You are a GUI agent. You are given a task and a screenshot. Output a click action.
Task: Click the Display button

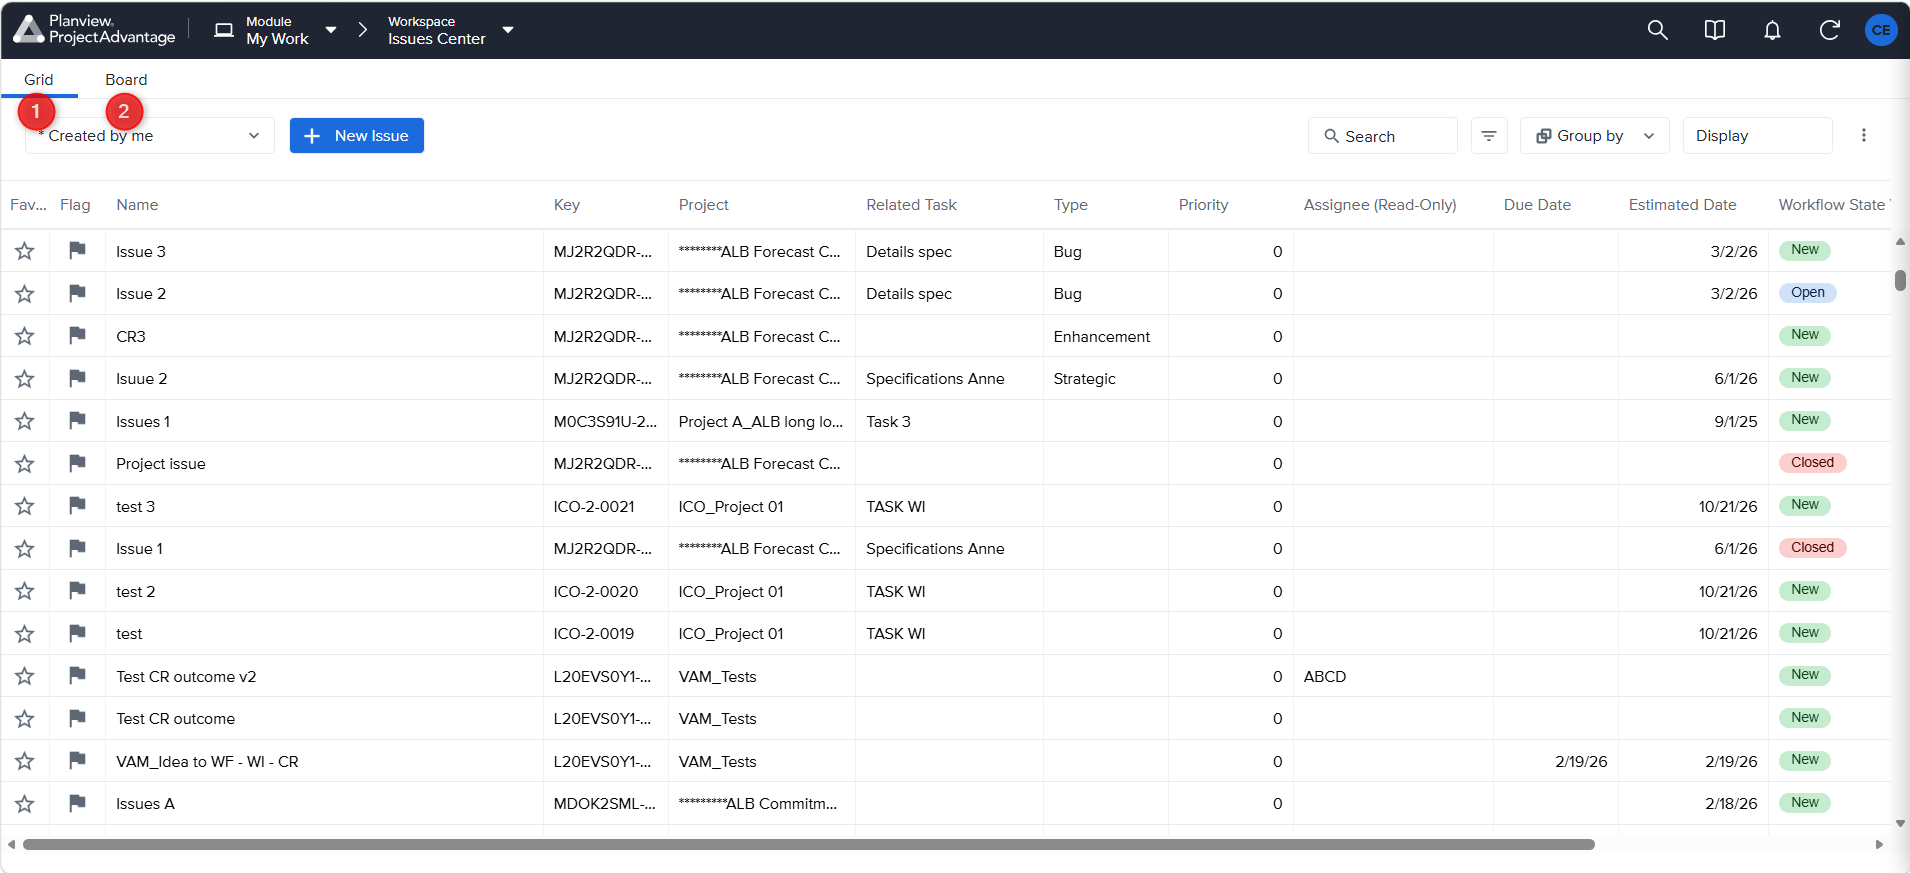point(1757,136)
